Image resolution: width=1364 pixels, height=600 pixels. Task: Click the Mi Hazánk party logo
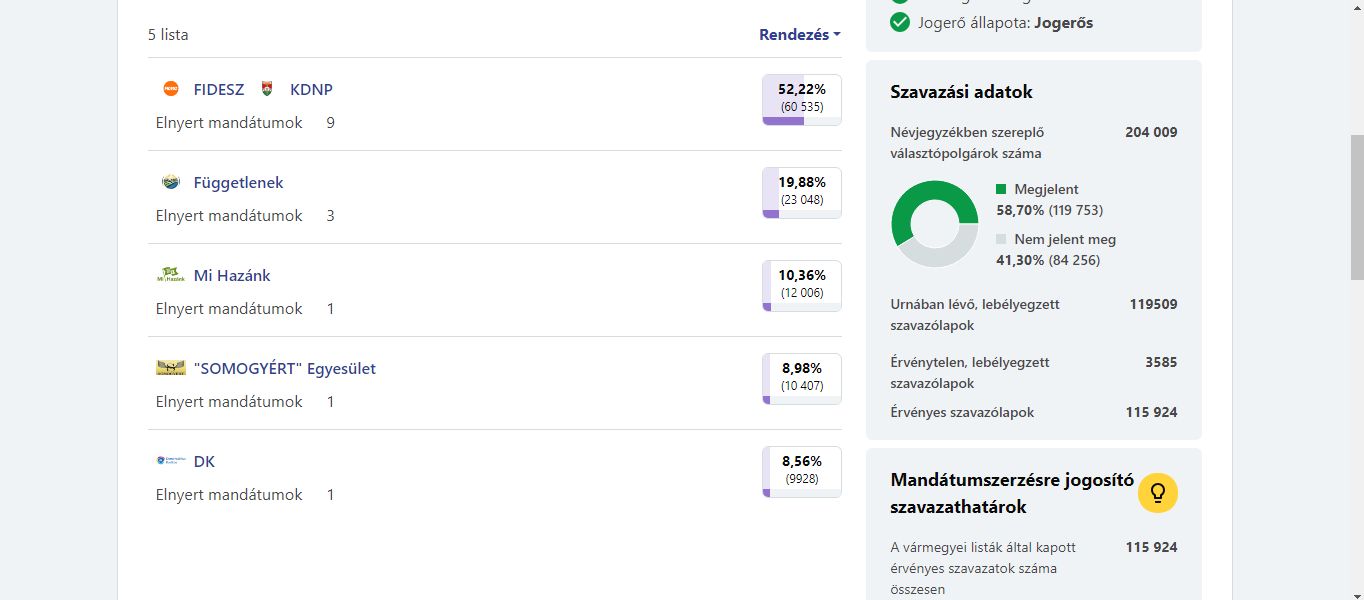(x=171, y=275)
